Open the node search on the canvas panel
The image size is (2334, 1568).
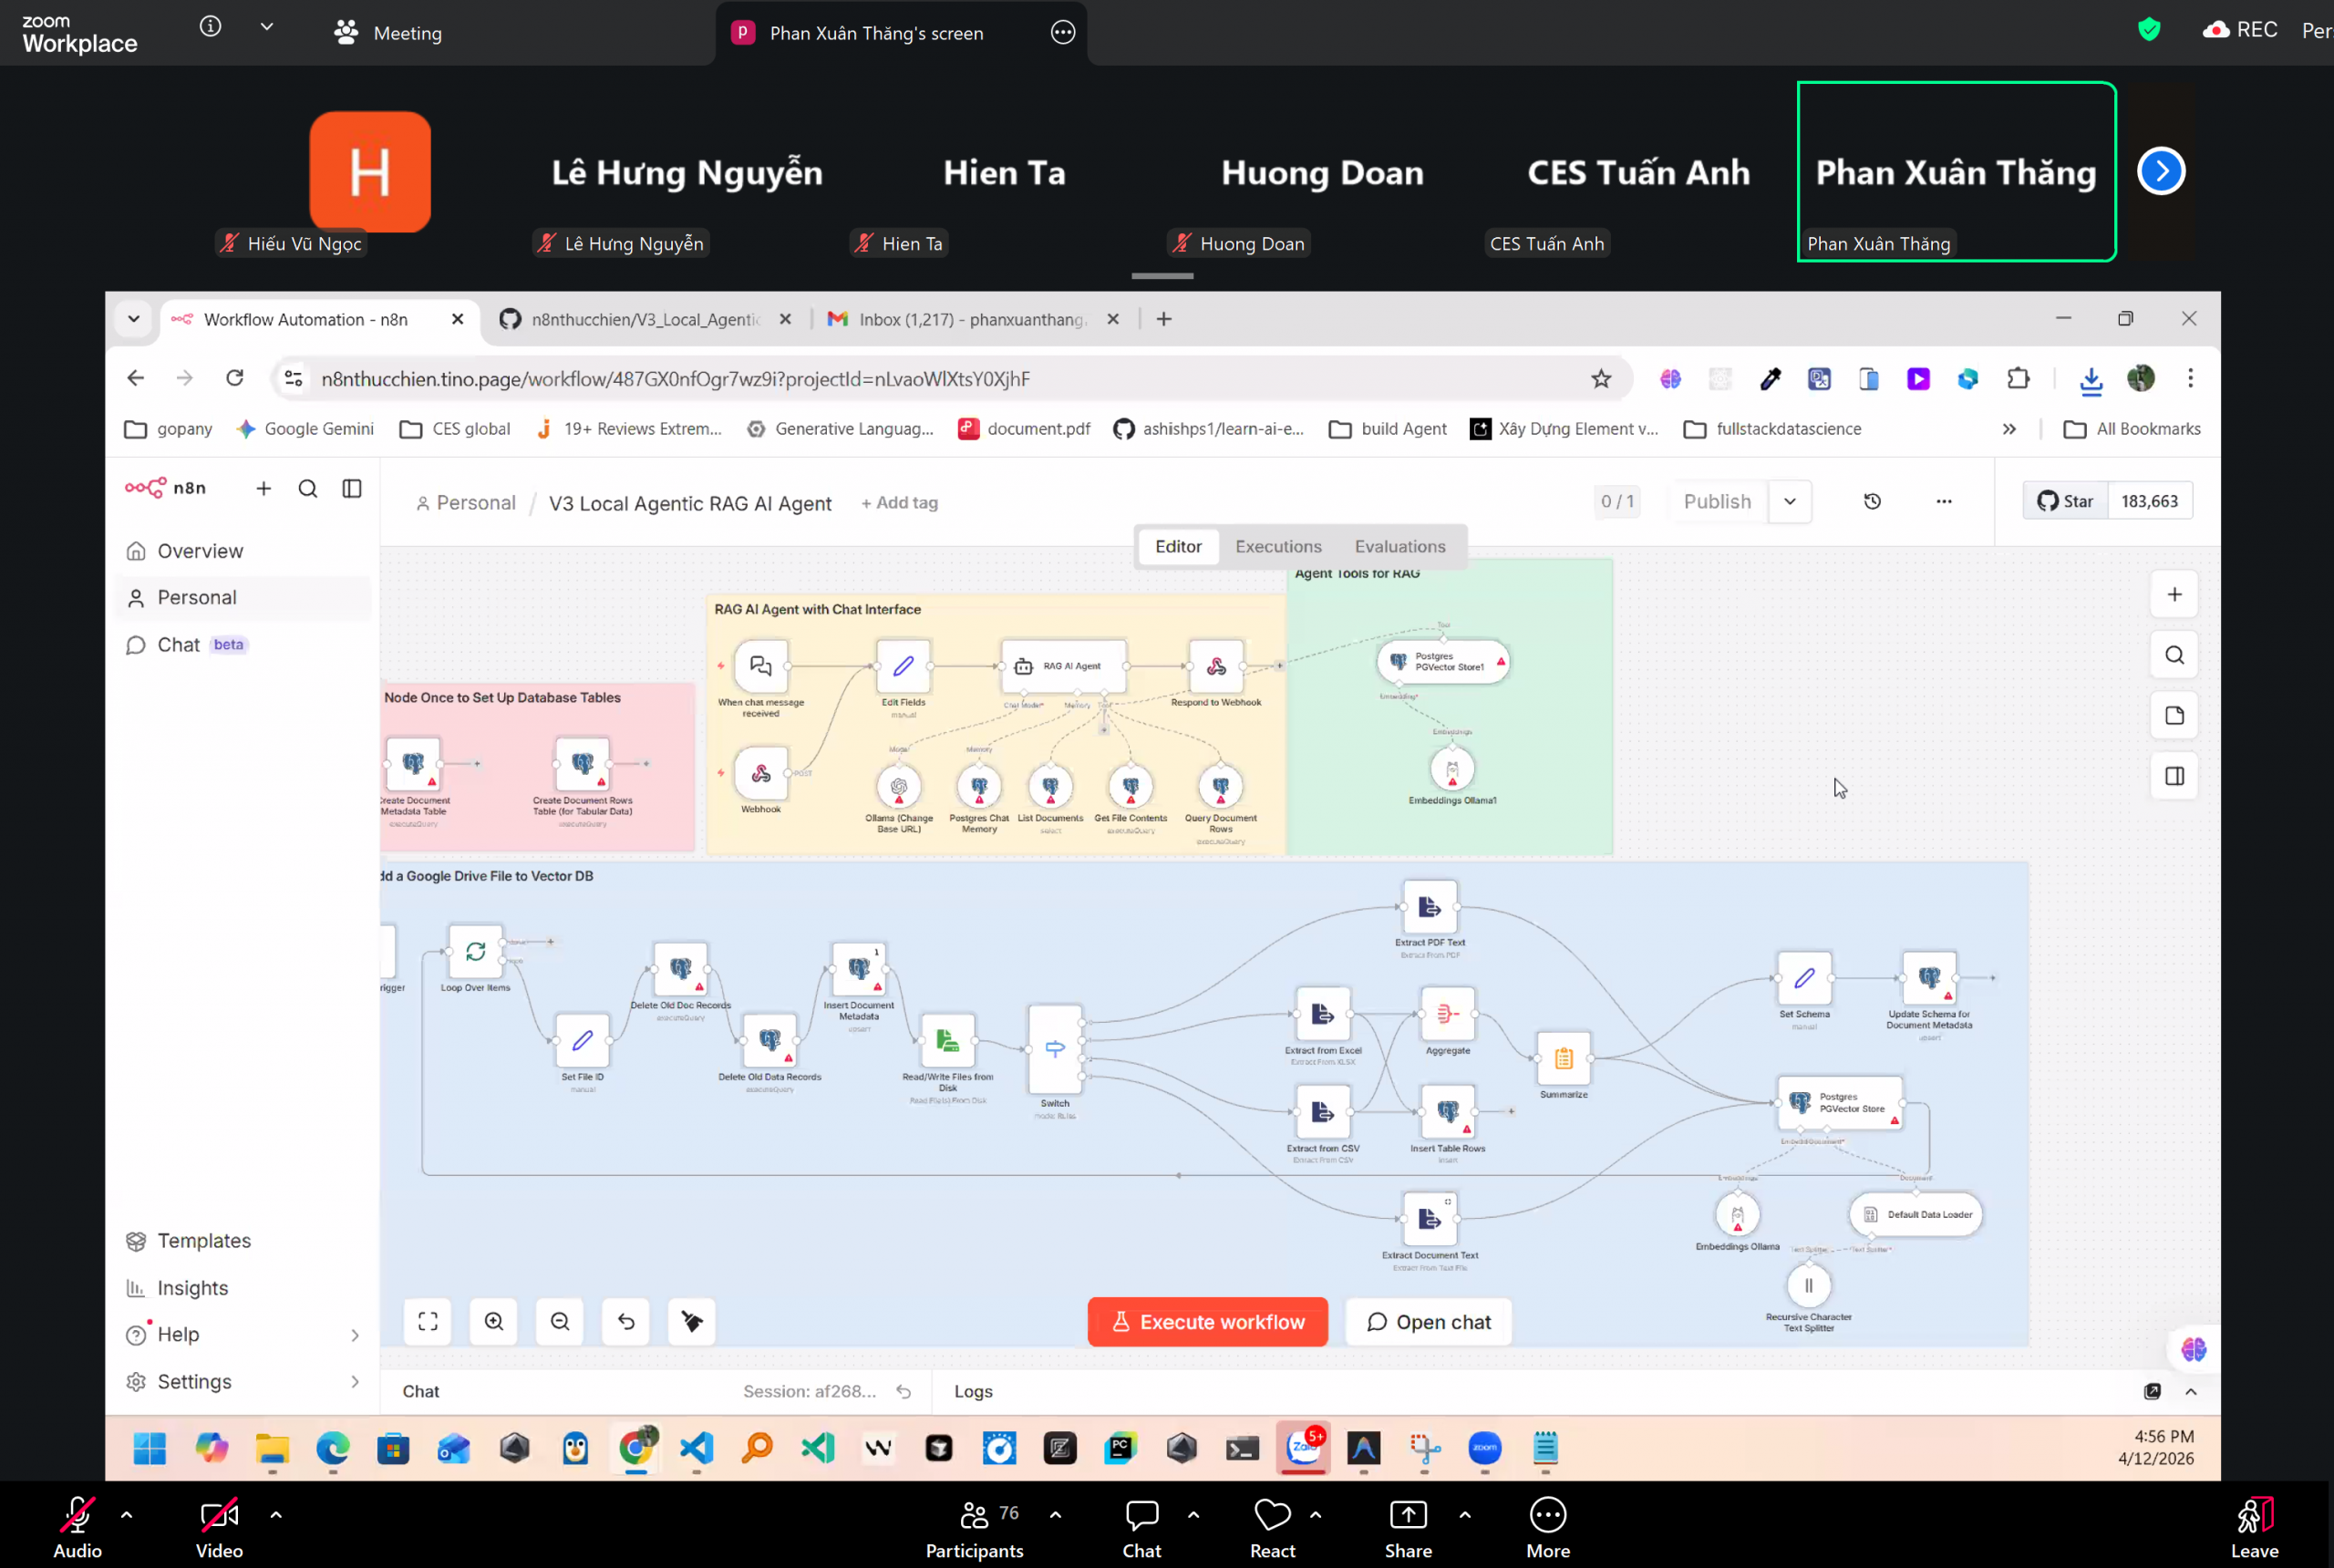click(2174, 654)
